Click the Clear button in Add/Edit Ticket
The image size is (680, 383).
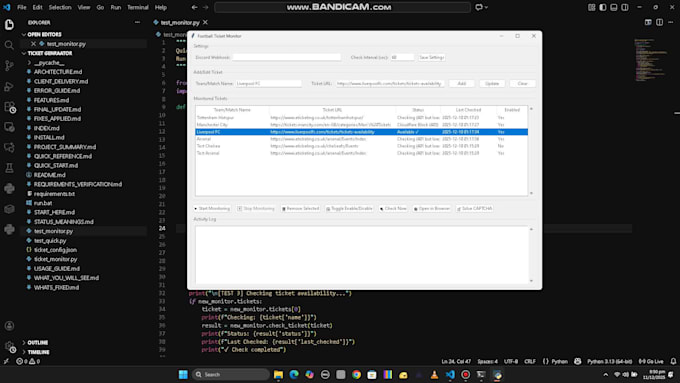click(x=522, y=83)
